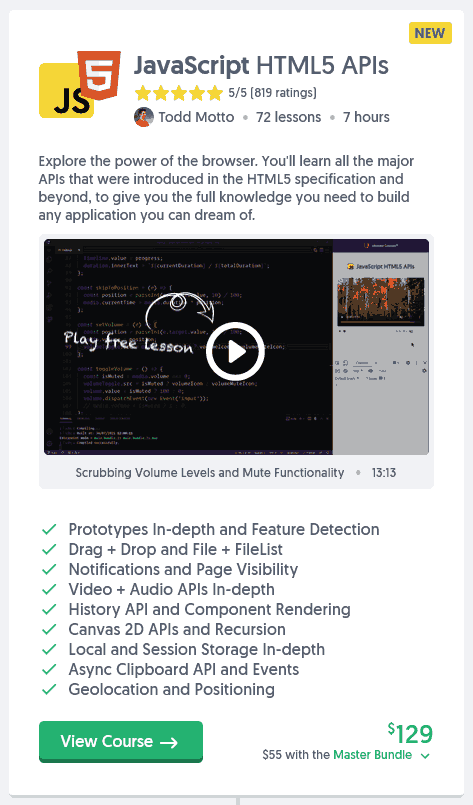Click the 72 lessons text
Viewport: 473px width, 805px height.
(289, 117)
